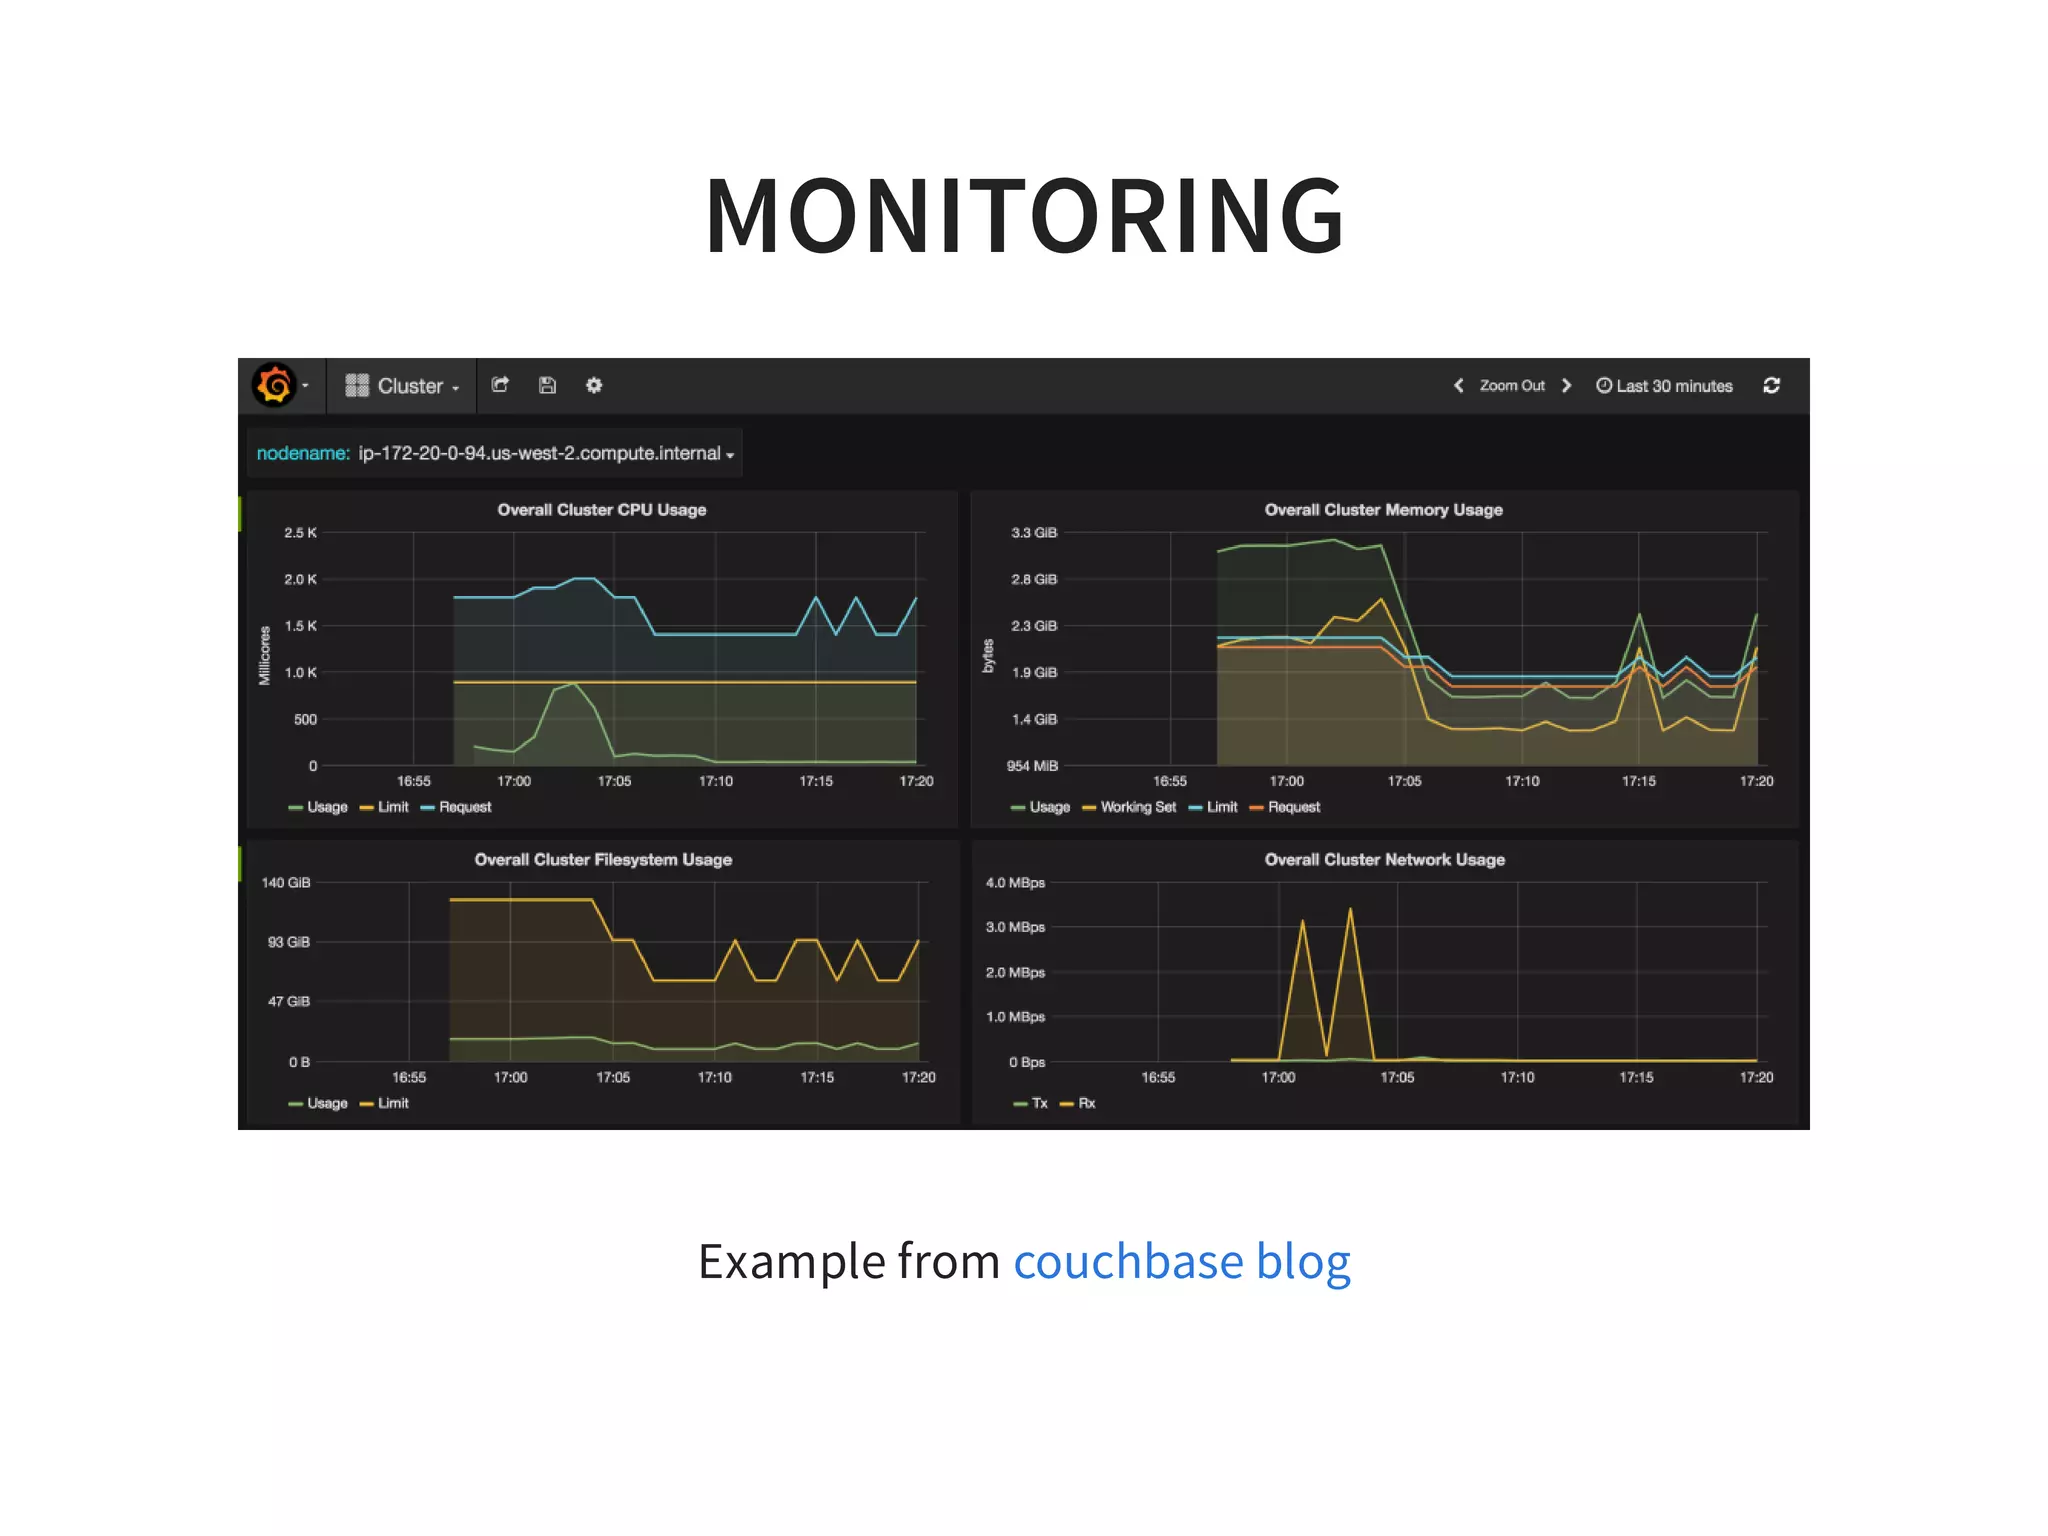Expand the nodename variable dropdown
The width and height of the screenshot is (2048, 1536).
(x=547, y=454)
